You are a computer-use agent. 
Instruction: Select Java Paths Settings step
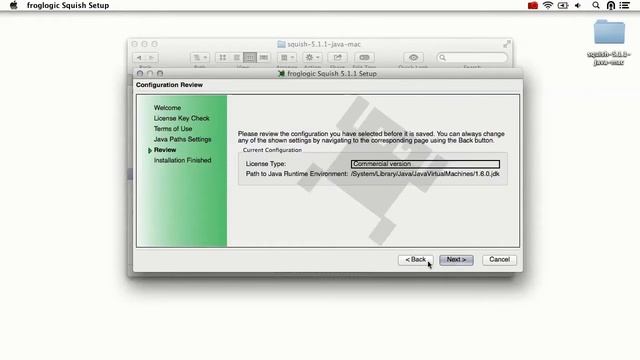click(x=182, y=139)
